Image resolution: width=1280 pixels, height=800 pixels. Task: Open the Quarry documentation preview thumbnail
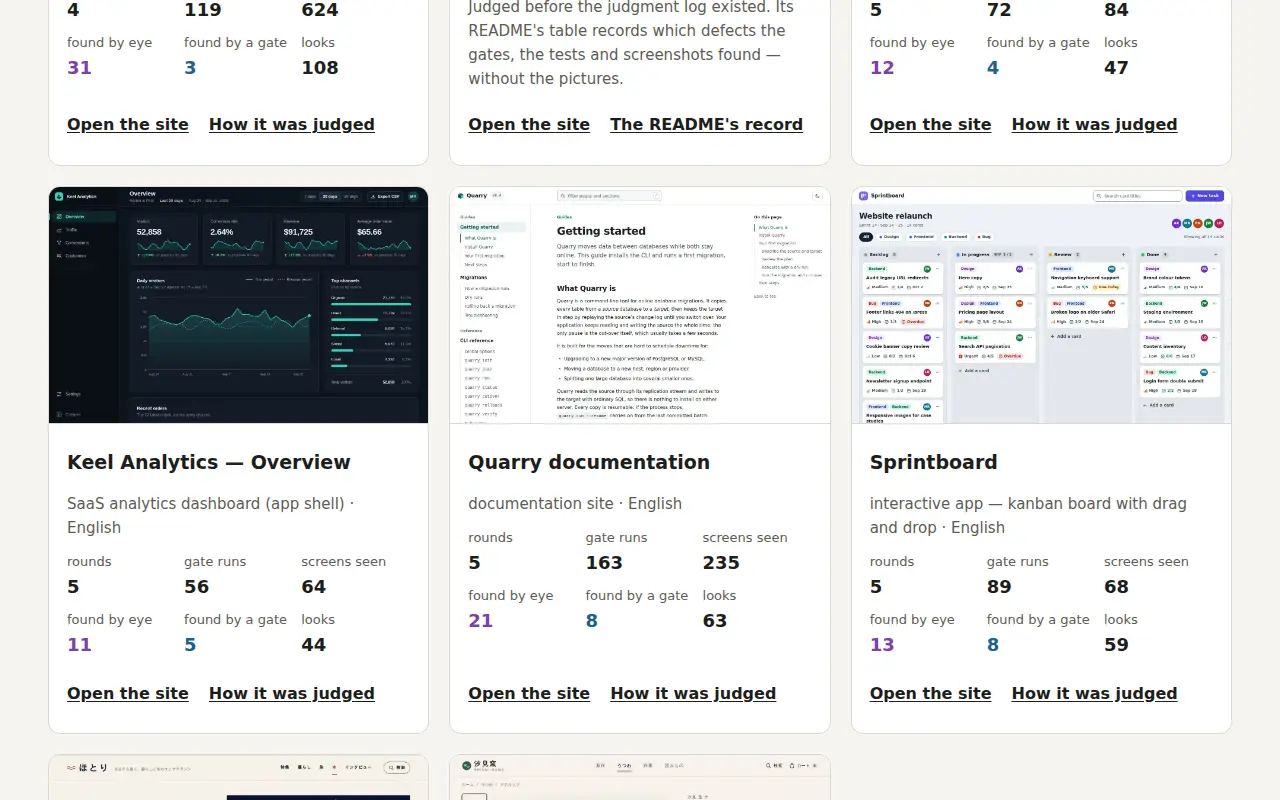coord(640,305)
